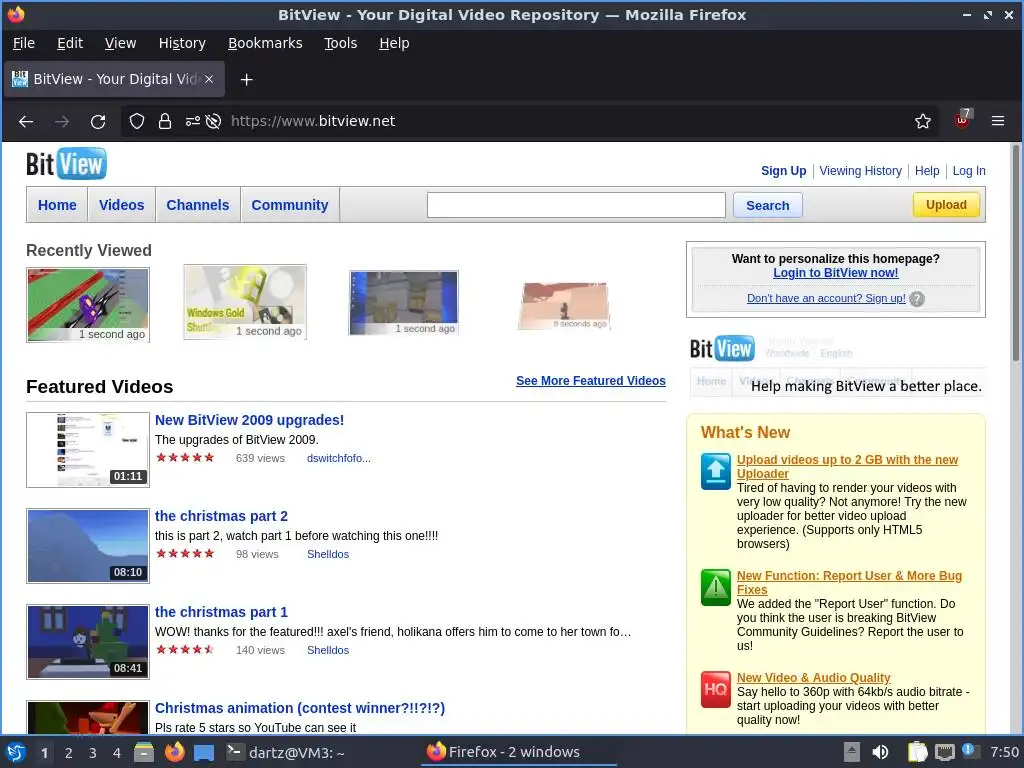Image resolution: width=1024 pixels, height=768 pixels.
Task: Click the blue Uploader arrow icon
Action: [716, 471]
